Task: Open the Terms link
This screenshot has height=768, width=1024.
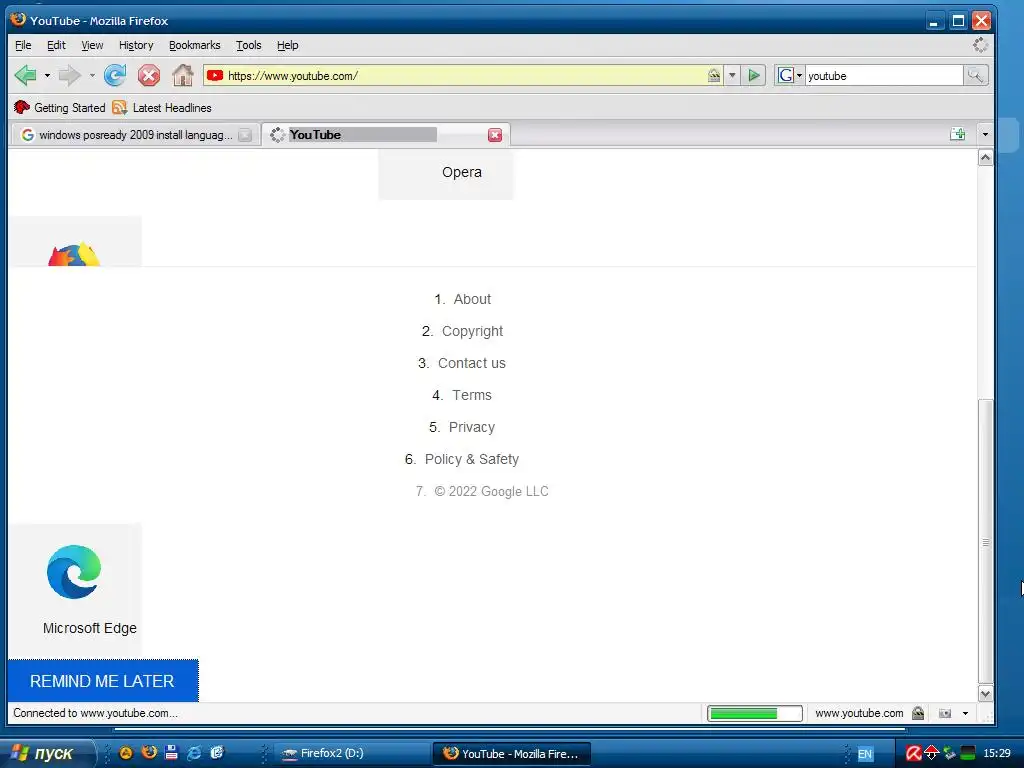Action: pyautogui.click(x=472, y=395)
